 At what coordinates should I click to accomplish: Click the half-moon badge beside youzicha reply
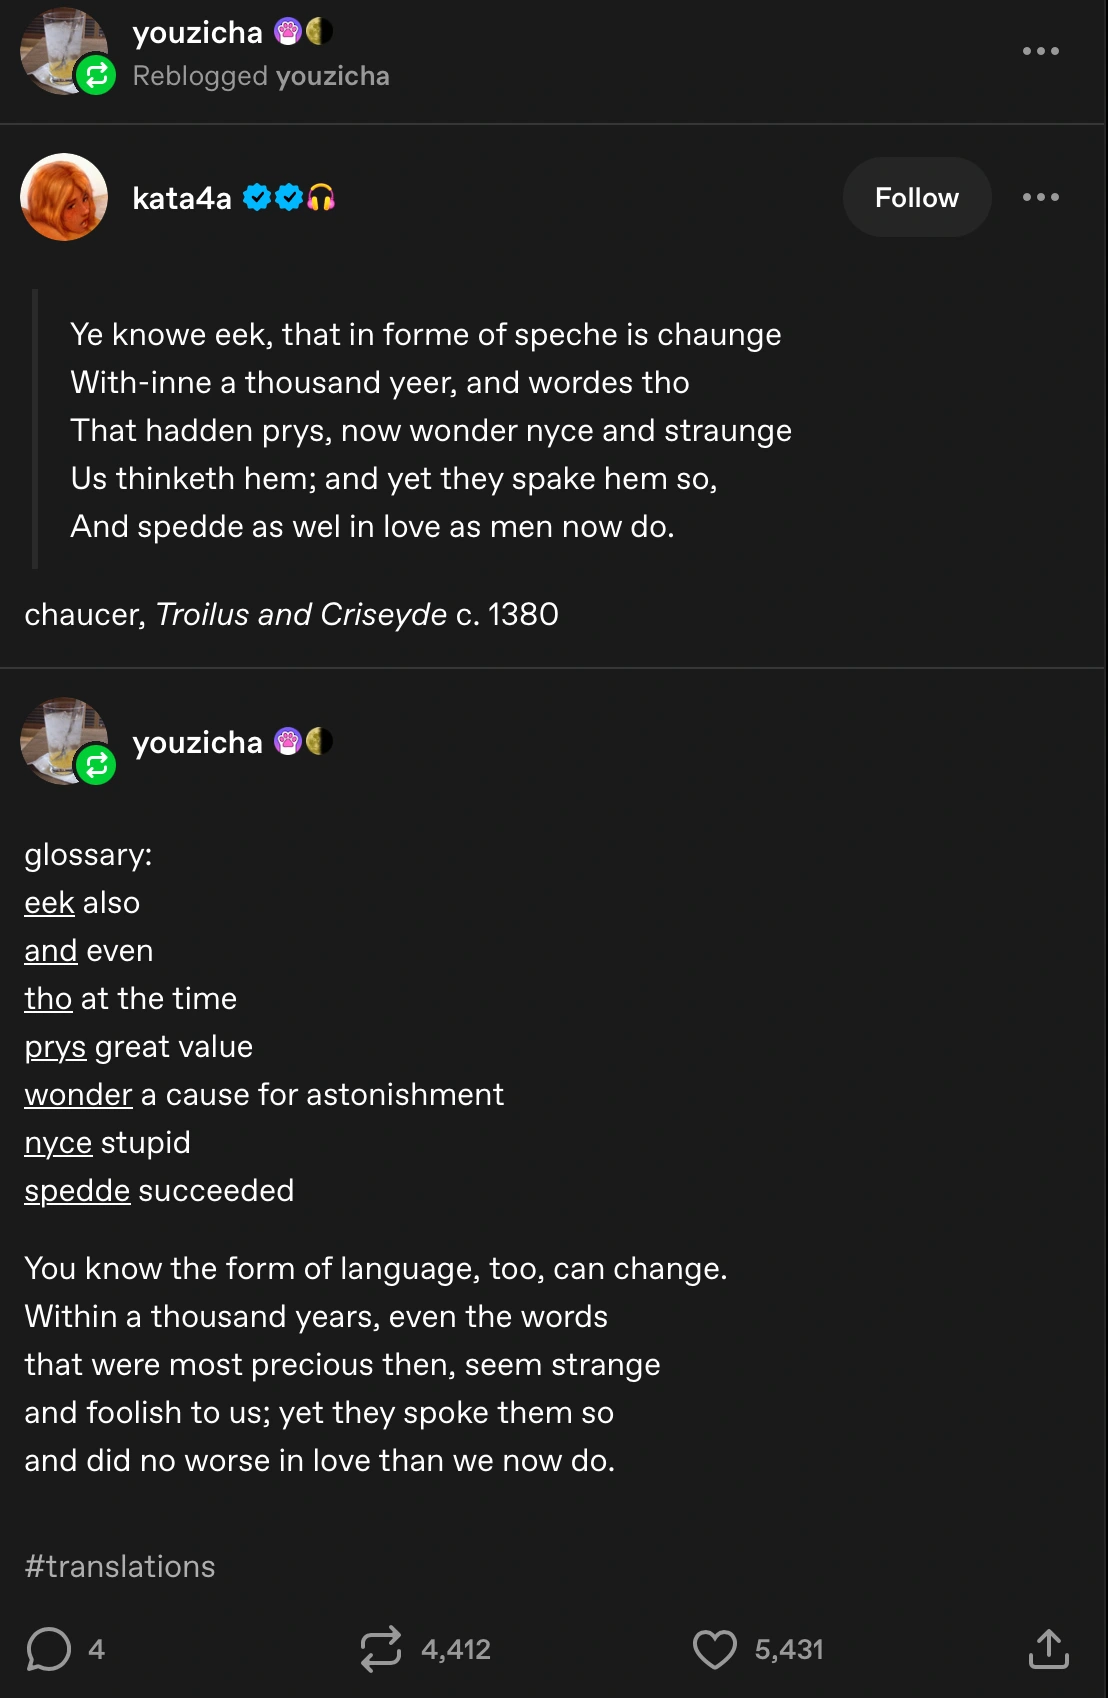(319, 742)
